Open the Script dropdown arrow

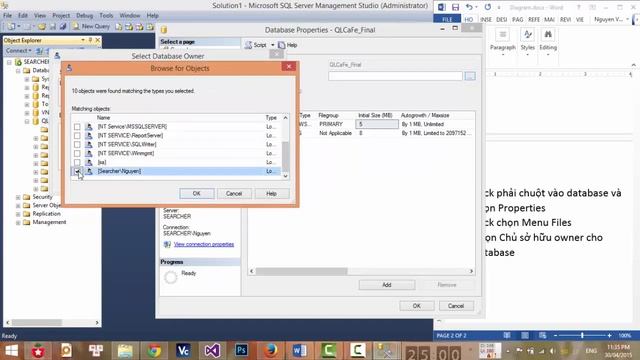273,45
